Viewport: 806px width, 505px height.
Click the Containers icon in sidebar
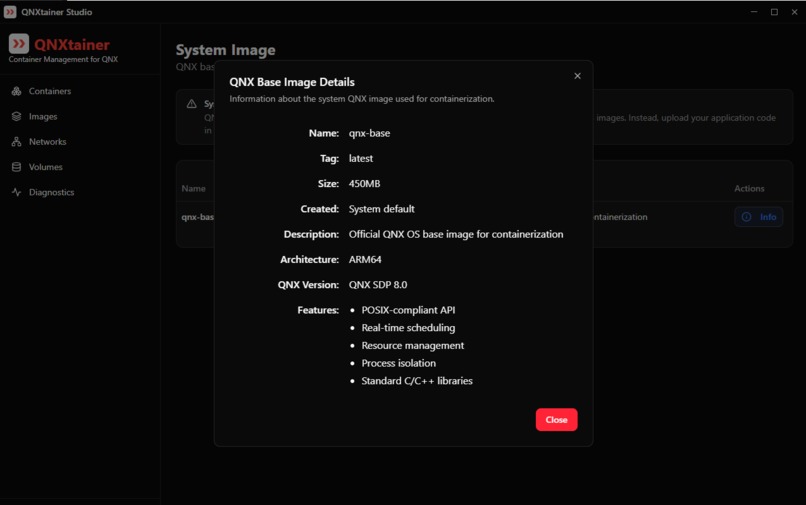click(16, 91)
